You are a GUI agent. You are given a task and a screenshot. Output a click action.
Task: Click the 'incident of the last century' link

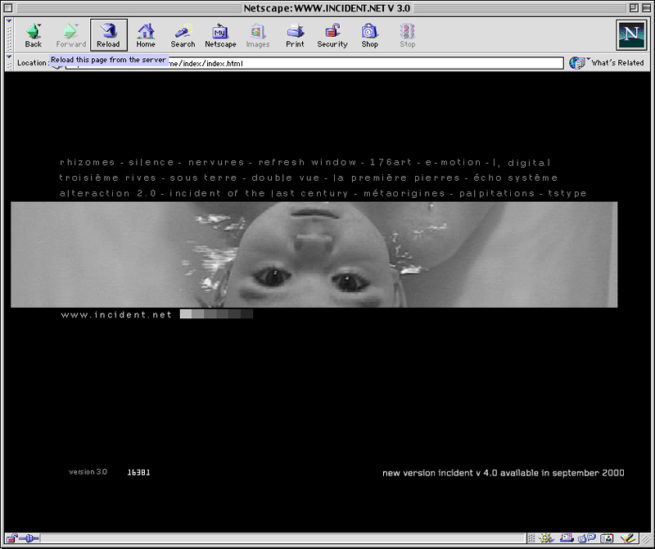pyautogui.click(x=261, y=193)
